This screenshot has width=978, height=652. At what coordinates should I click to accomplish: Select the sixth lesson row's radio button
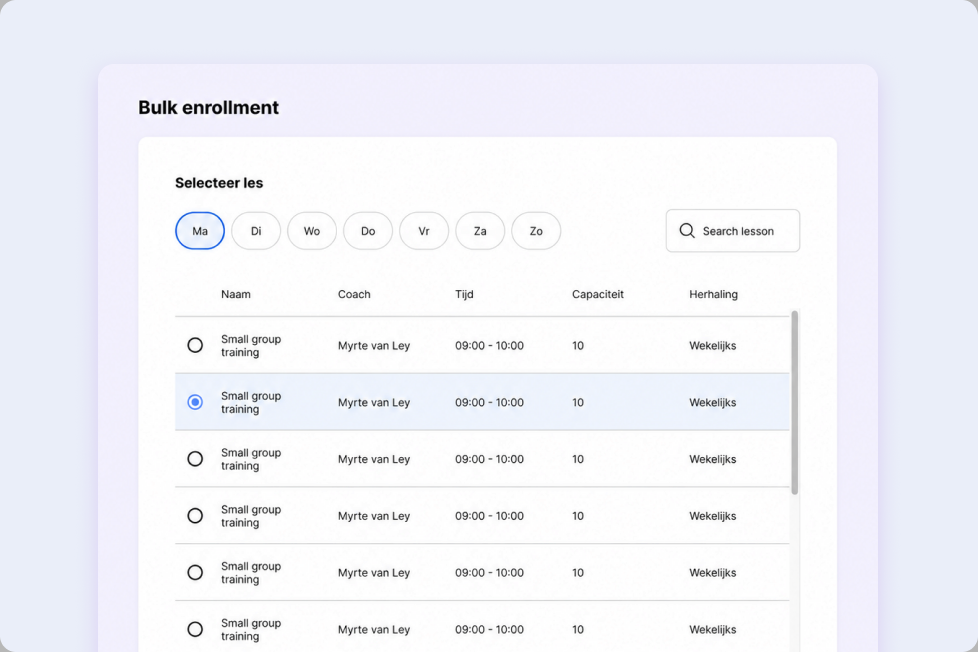[195, 630]
